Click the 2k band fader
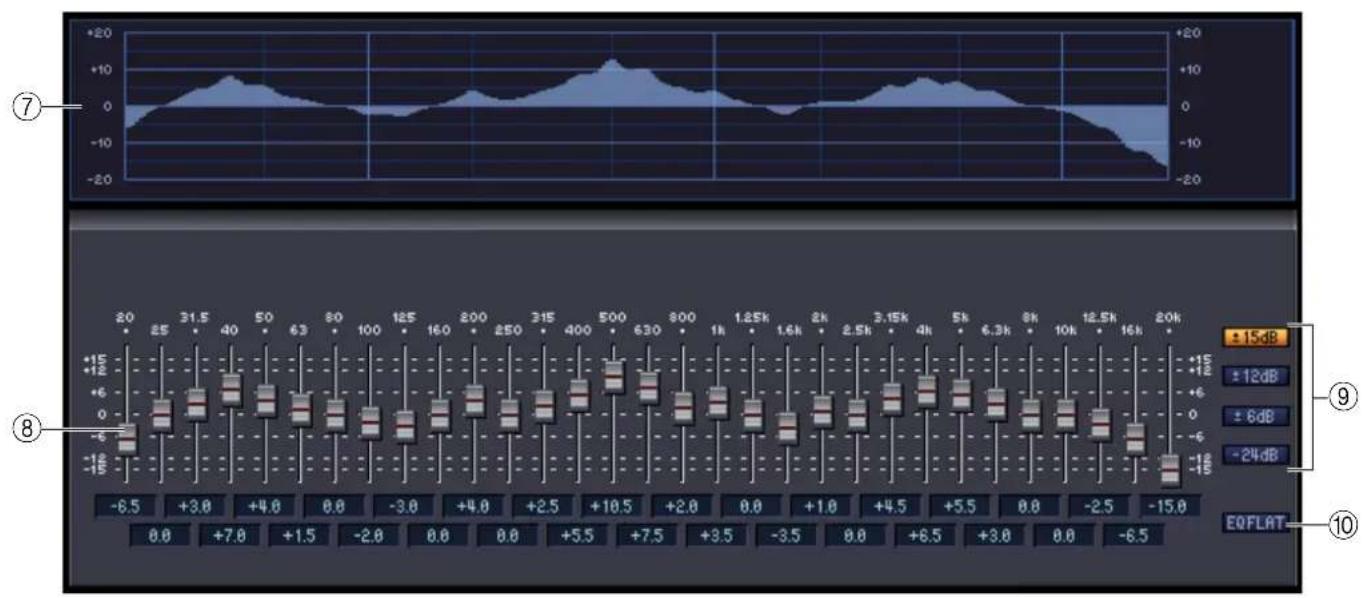Image resolution: width=1365 pixels, height=598 pixels. tap(821, 410)
